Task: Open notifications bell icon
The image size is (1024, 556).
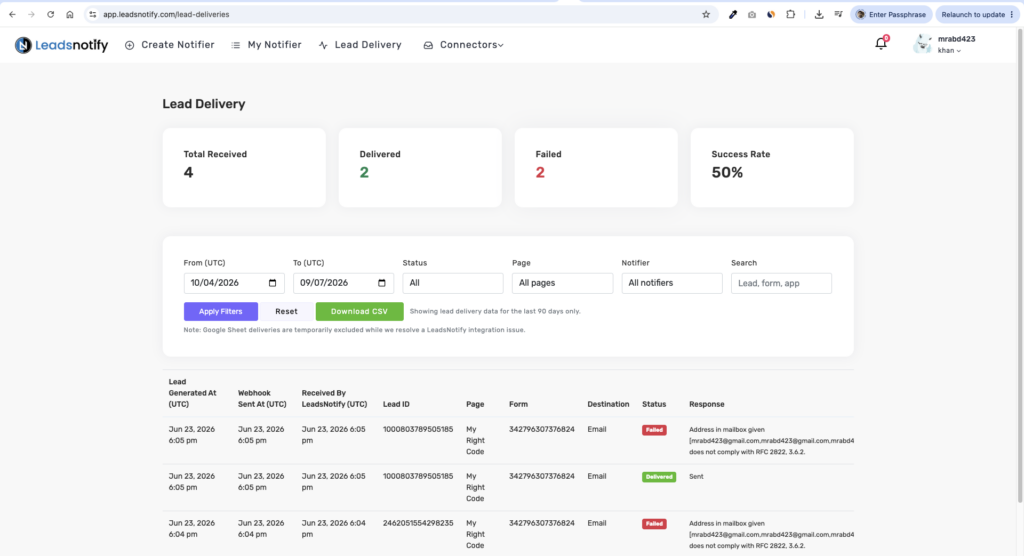Action: [881, 44]
